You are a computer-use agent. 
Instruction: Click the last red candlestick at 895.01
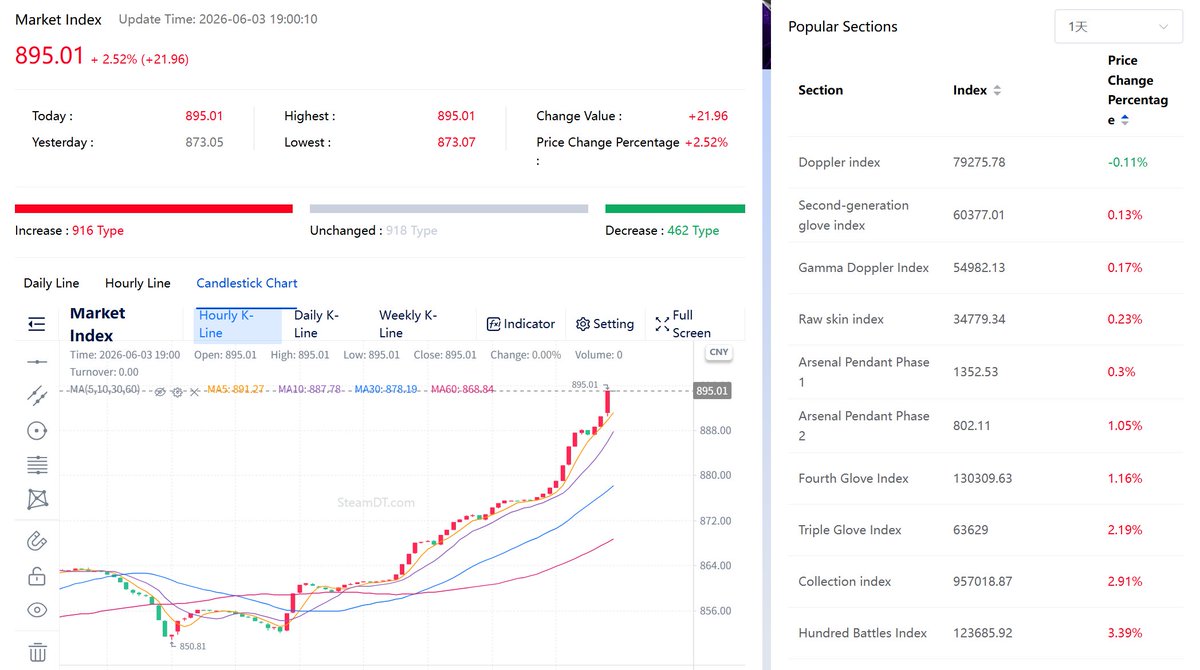(x=607, y=400)
